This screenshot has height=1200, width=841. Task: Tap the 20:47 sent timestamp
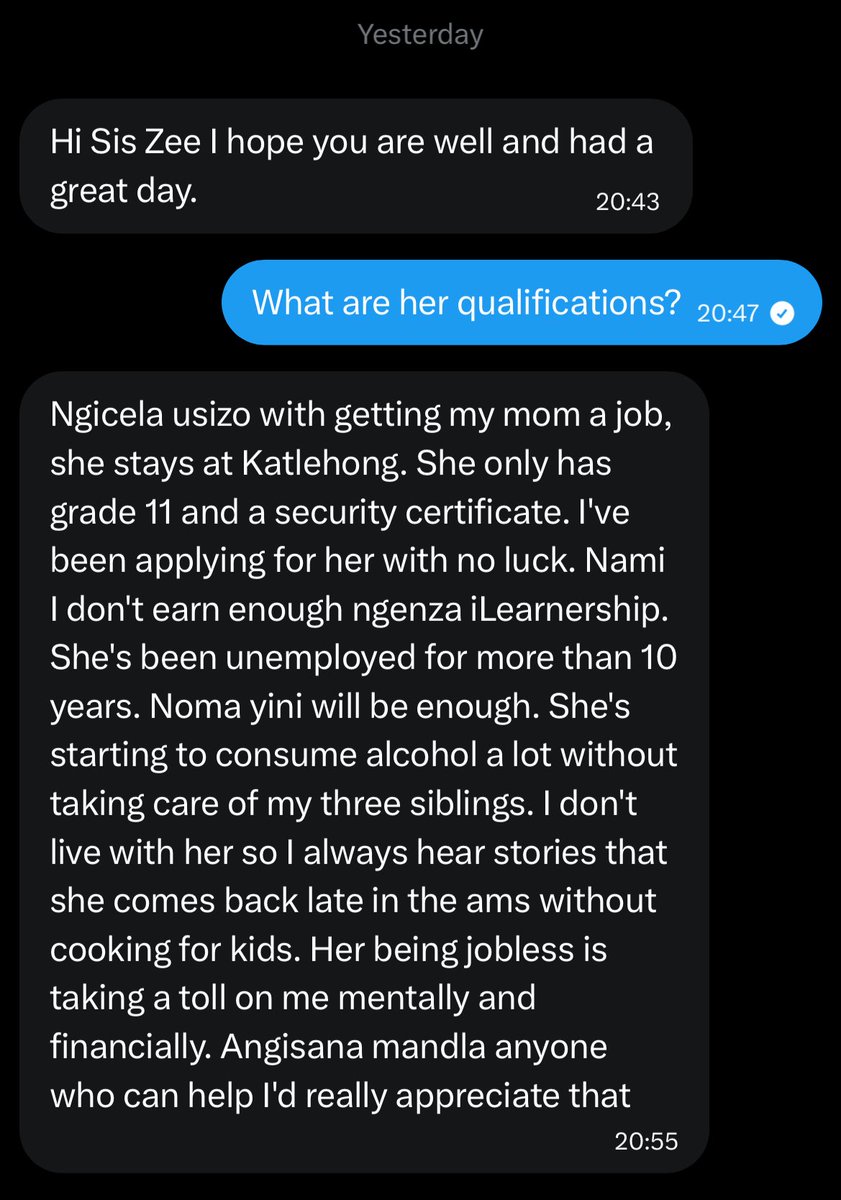point(730,313)
